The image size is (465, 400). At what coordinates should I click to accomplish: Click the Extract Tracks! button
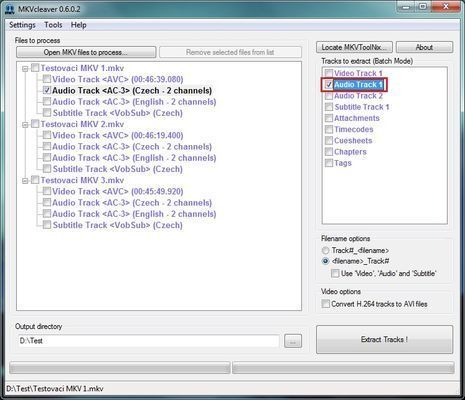pos(384,340)
